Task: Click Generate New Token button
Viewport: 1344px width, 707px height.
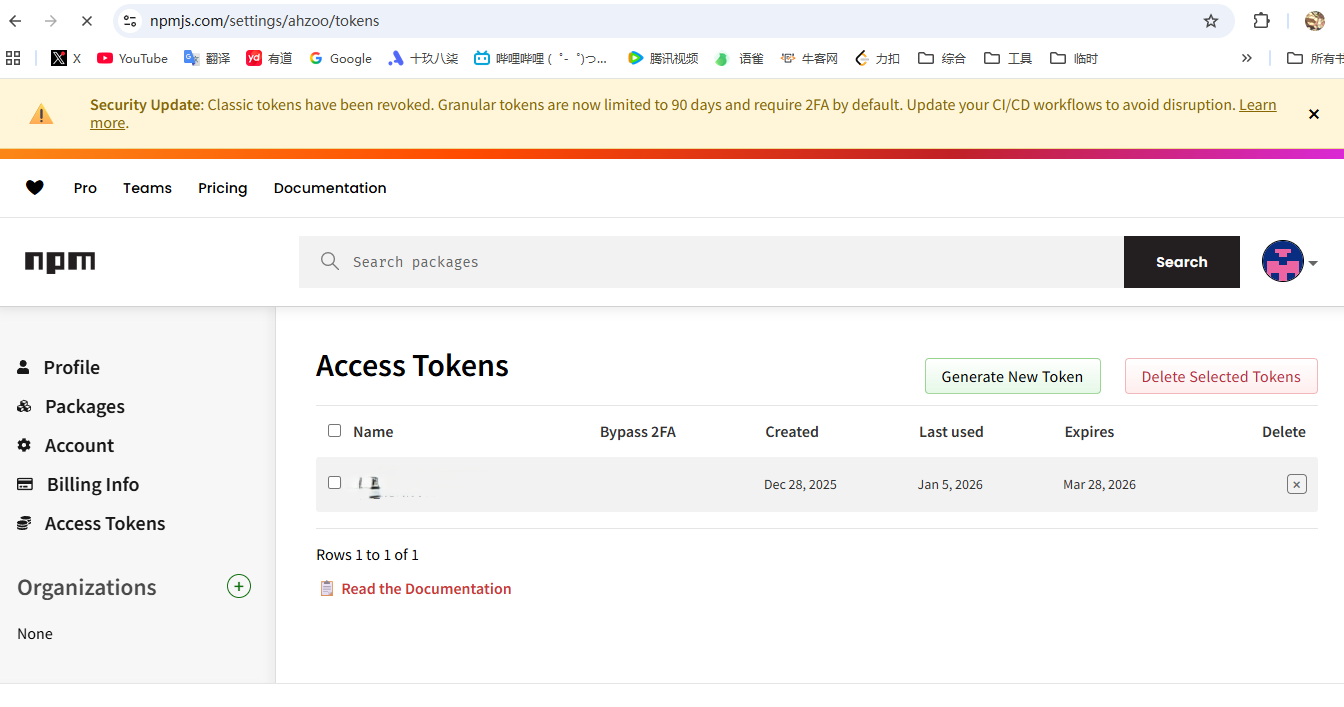Action: point(1012,376)
